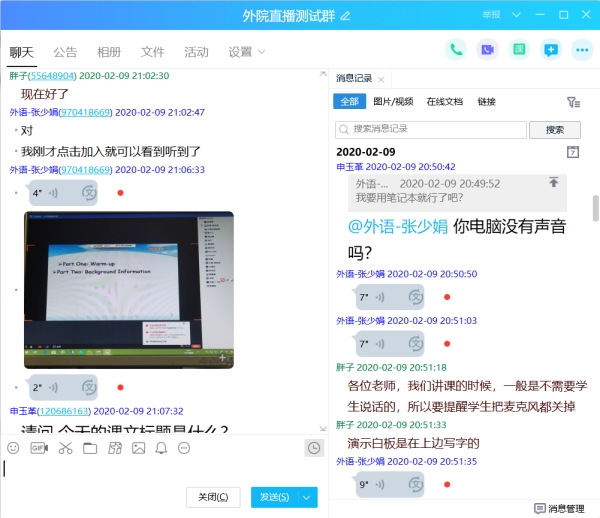Toggle message history clock button
Screen dimensions: 600x518
[314, 447]
